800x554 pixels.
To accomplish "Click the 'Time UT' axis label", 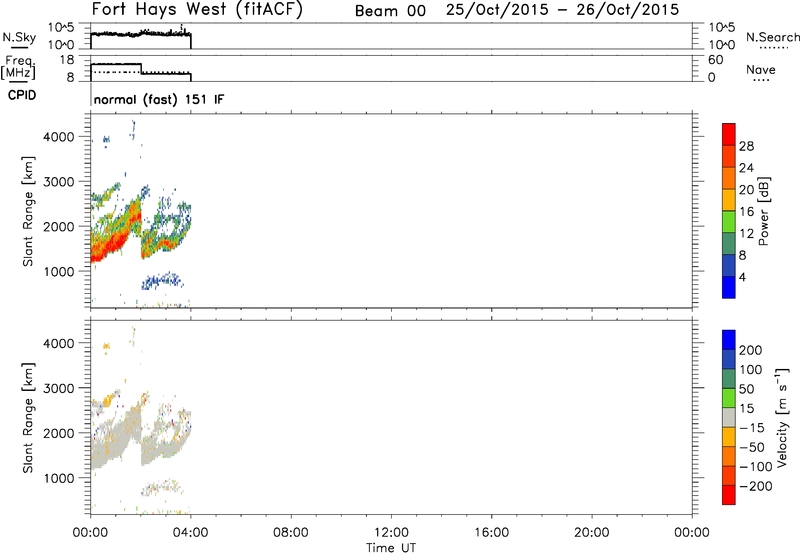I will point(391,548).
